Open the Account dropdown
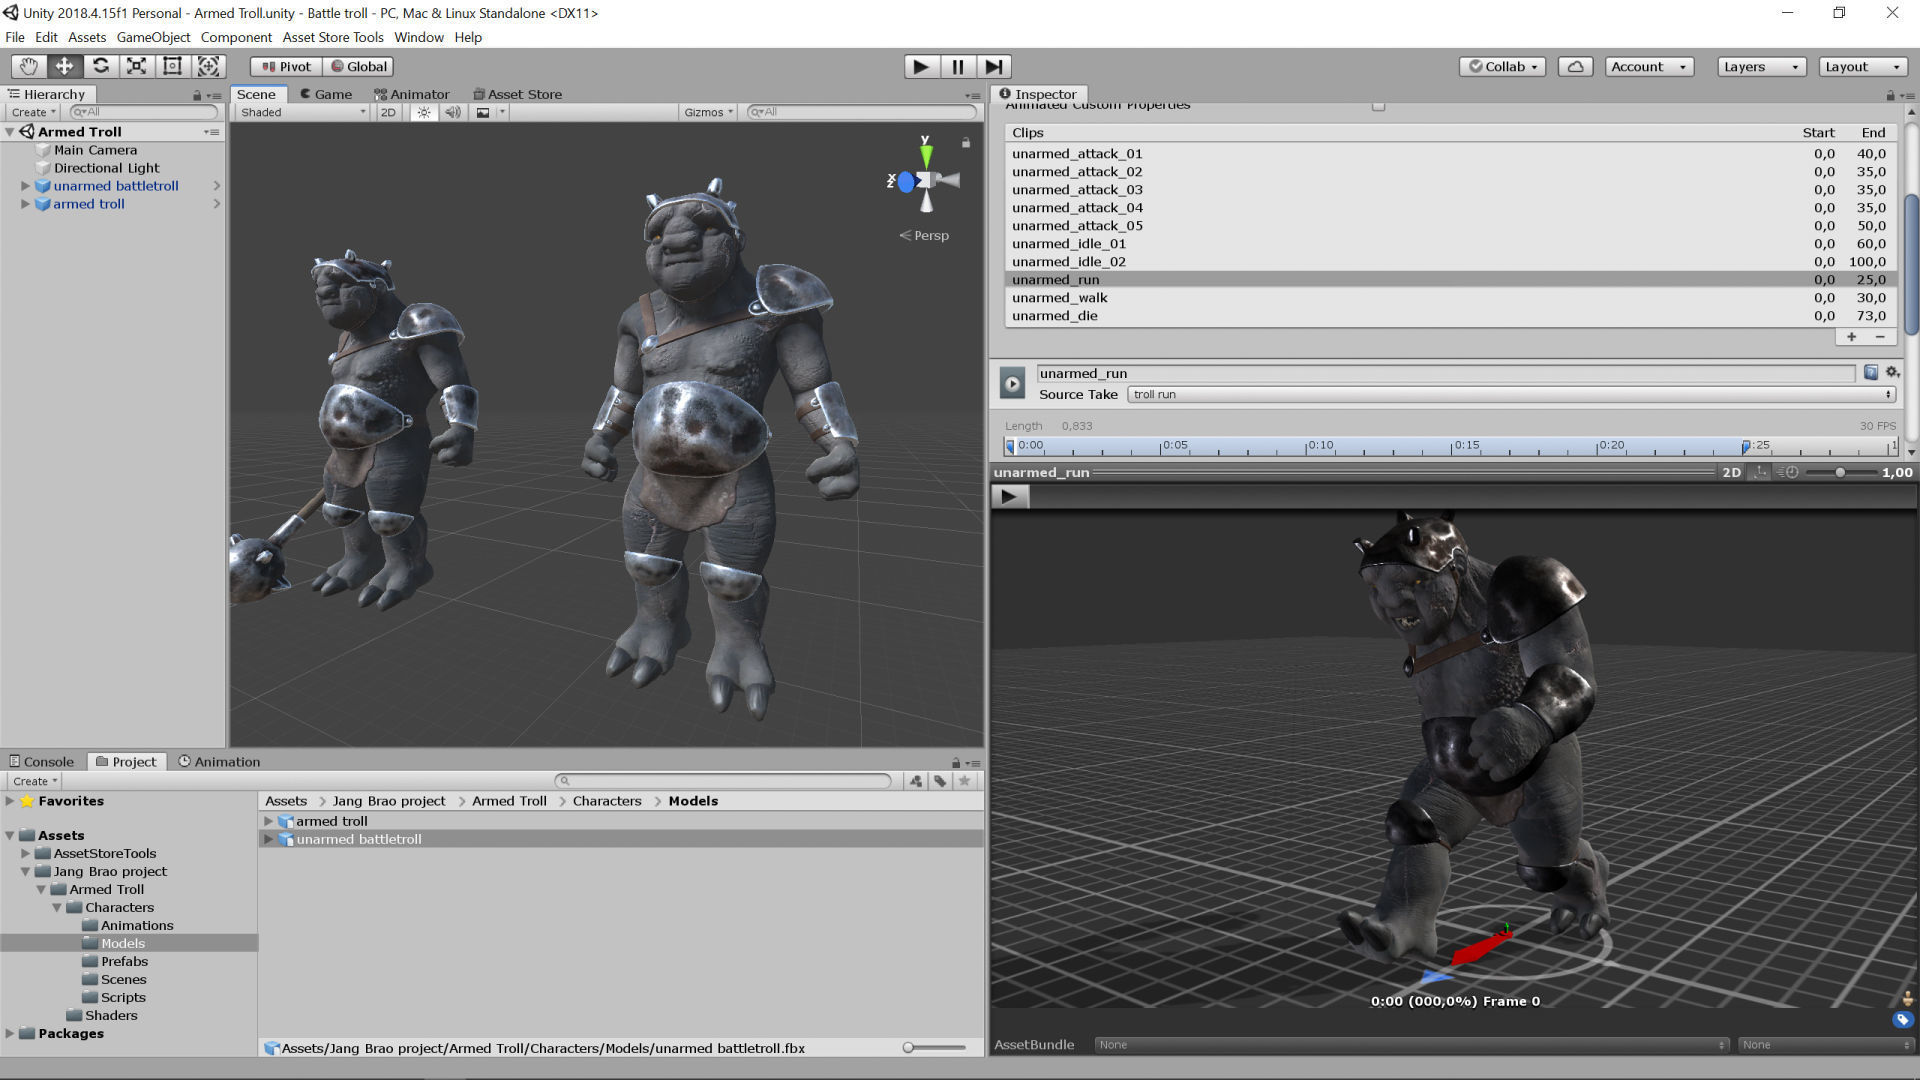Screen dimensions: 1920x1080 1649,66
